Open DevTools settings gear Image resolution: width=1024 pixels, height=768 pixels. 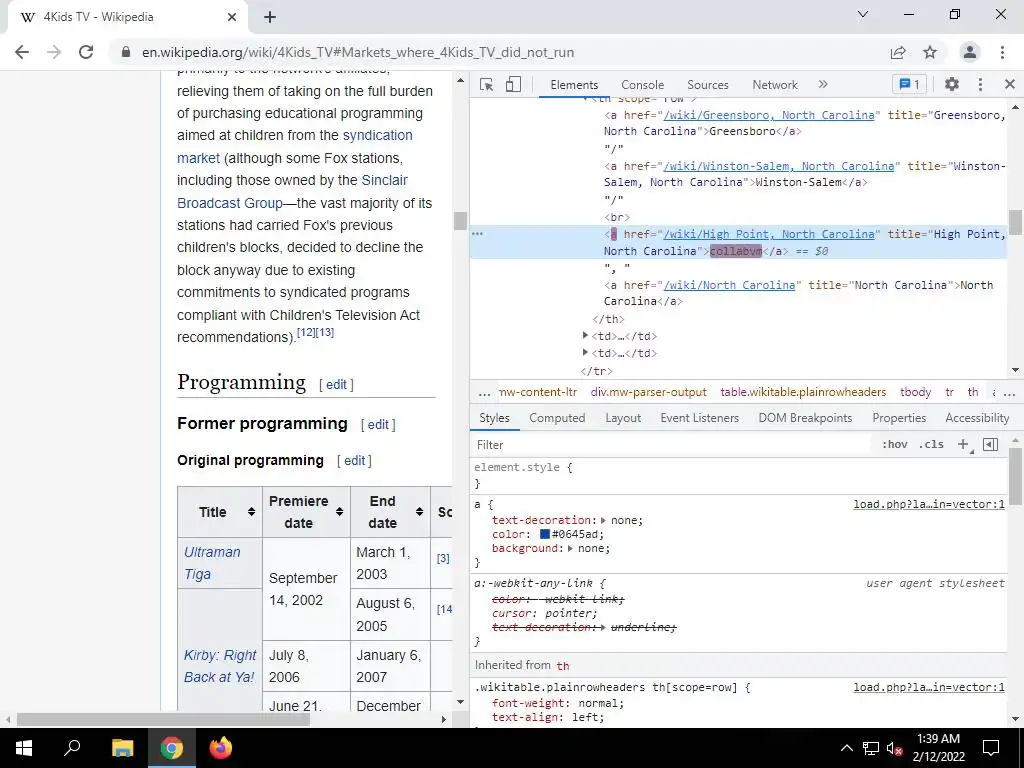(x=952, y=84)
